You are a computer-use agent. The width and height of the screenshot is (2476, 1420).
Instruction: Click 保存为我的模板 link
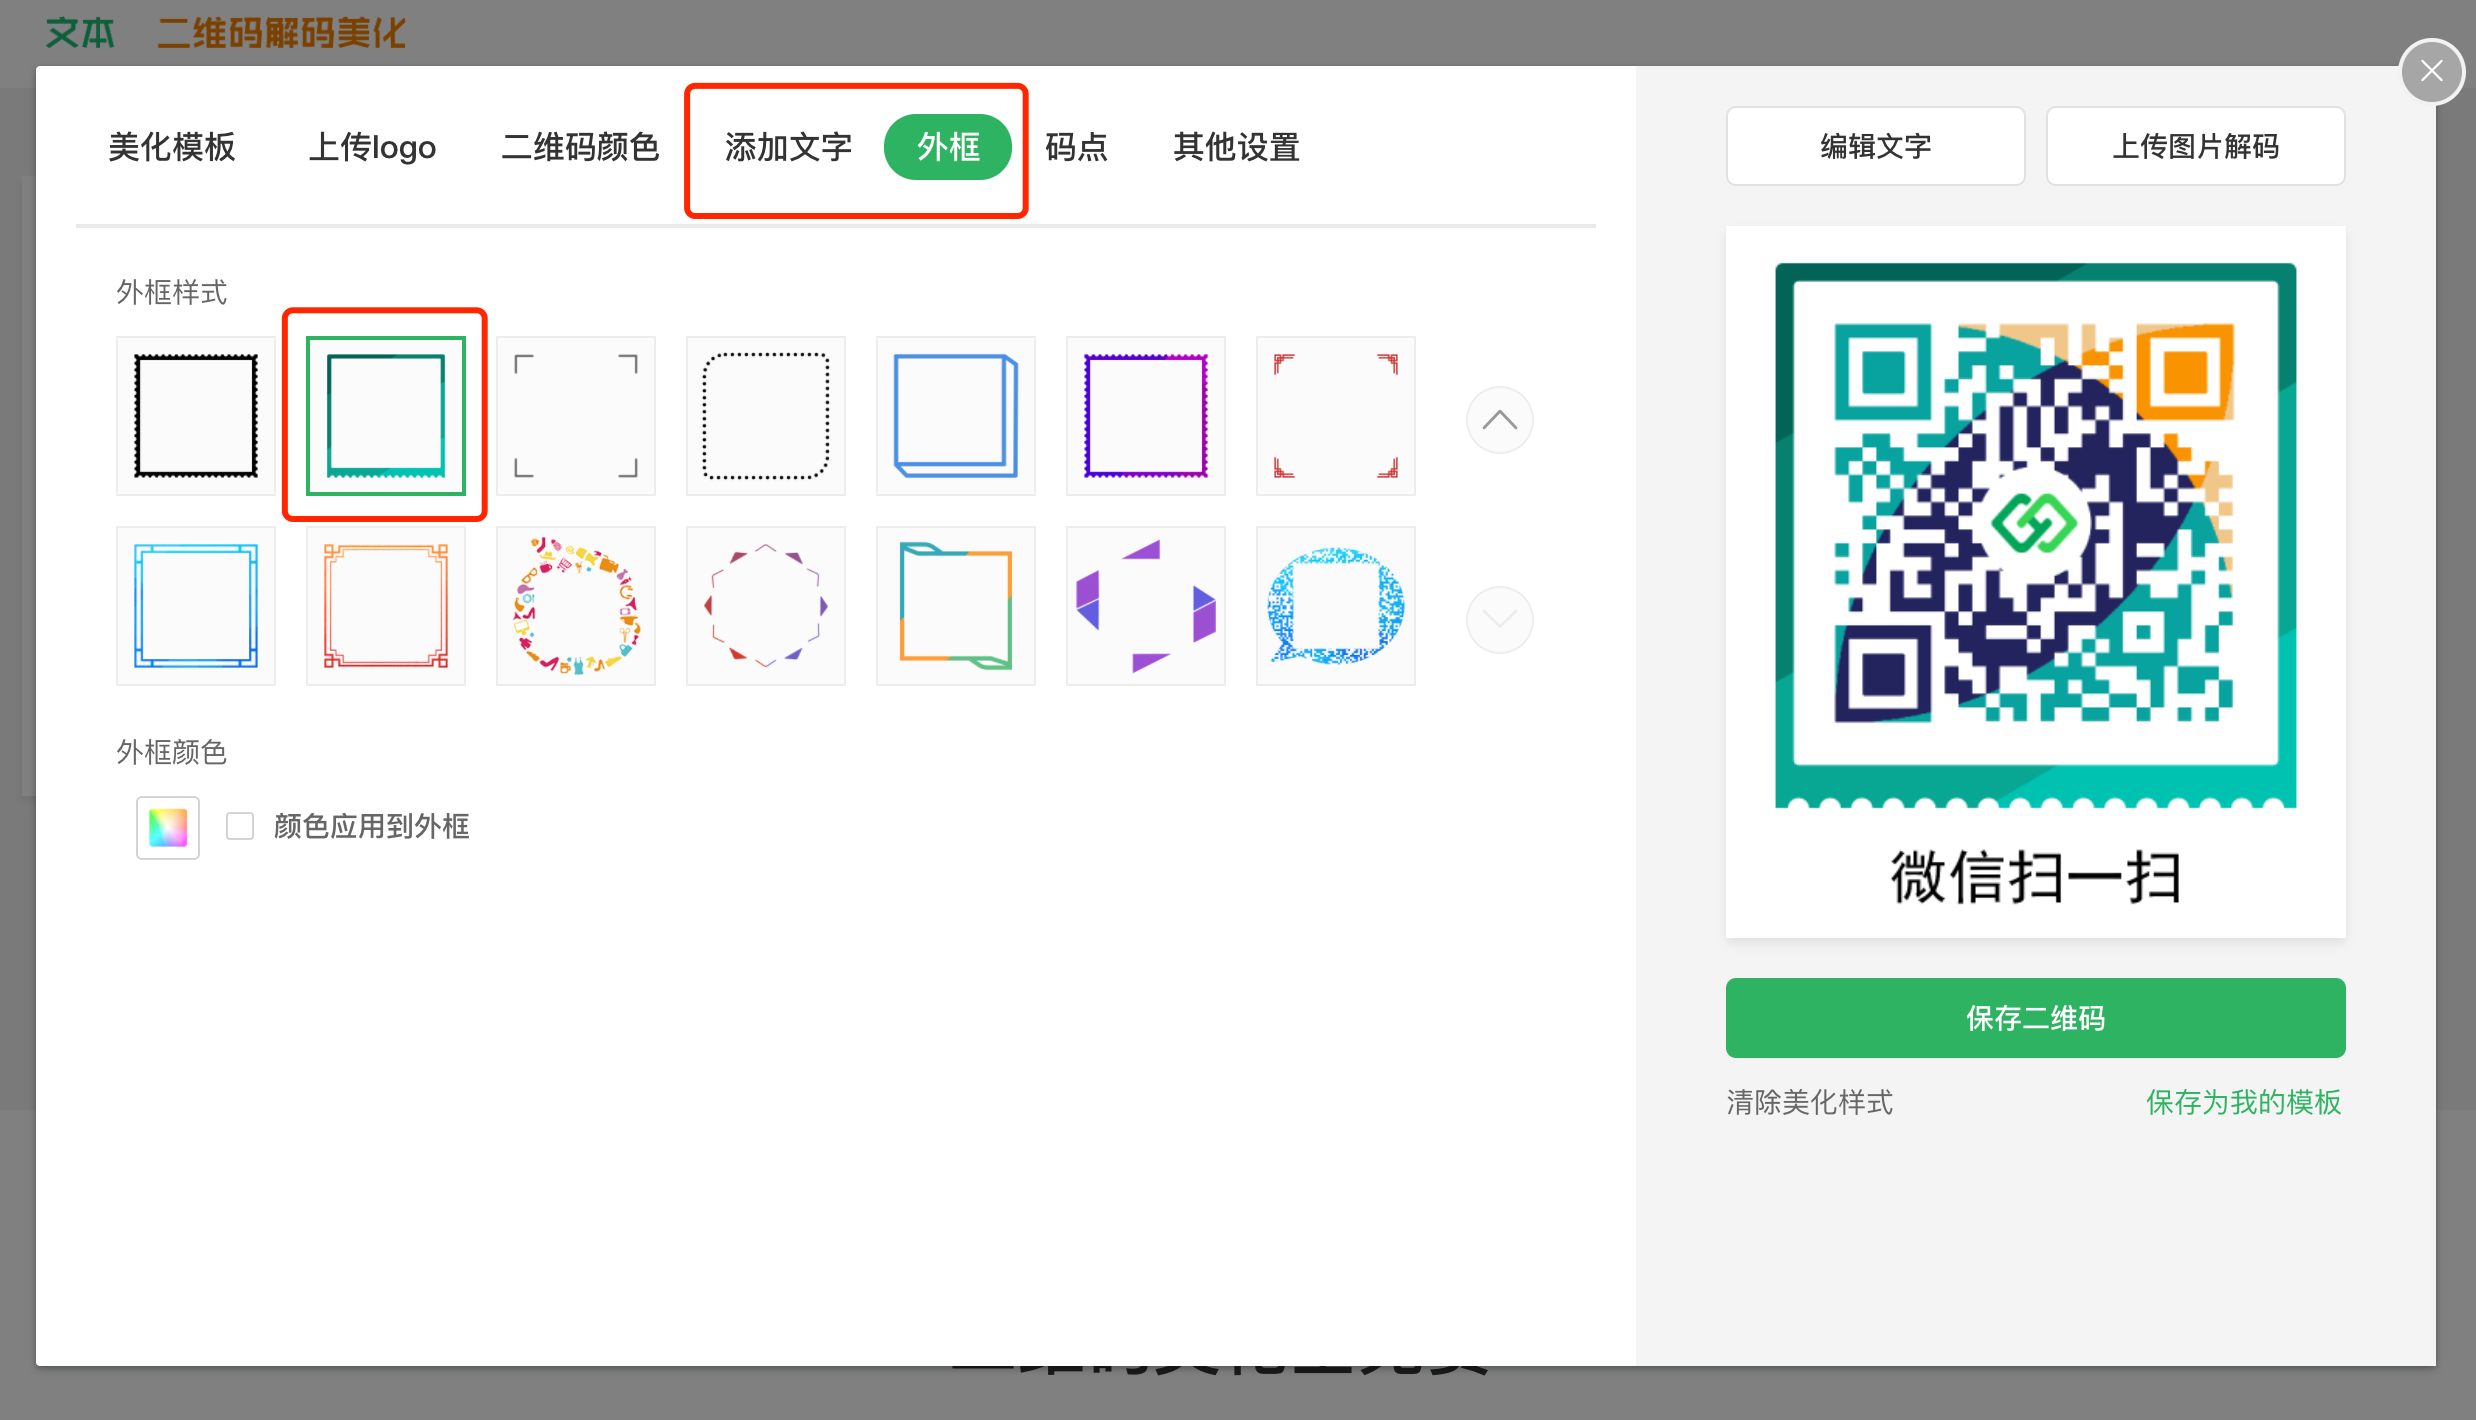pyautogui.click(x=2244, y=1102)
